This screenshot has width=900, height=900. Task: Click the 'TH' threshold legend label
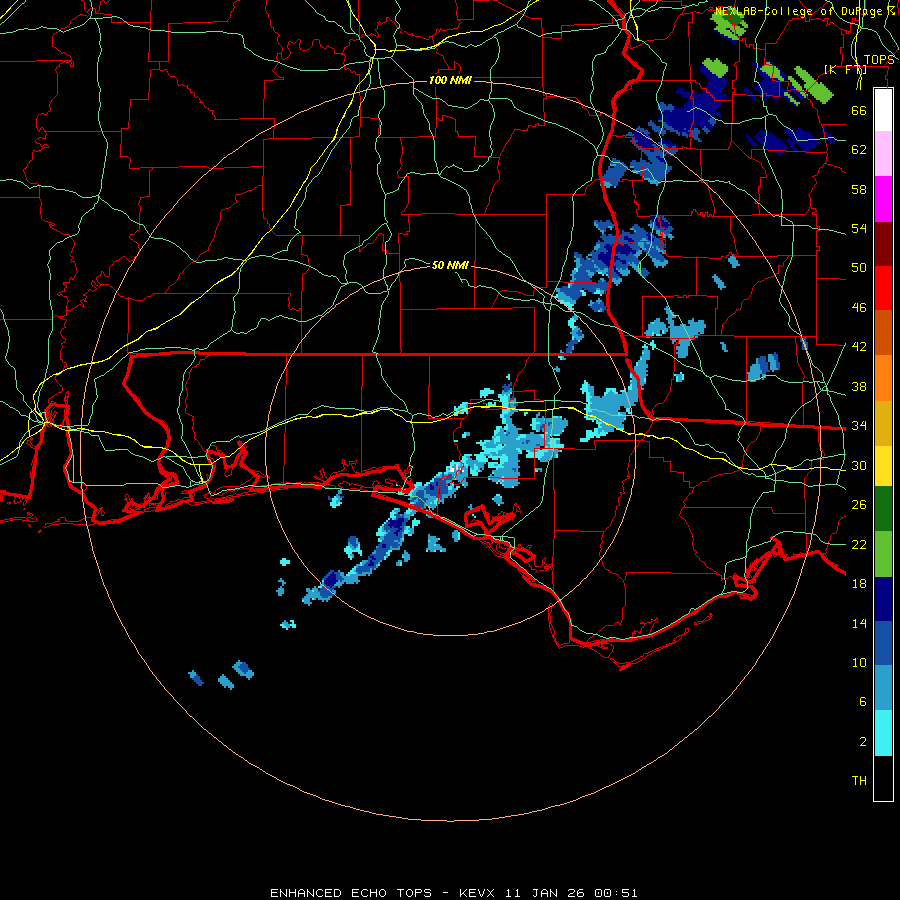click(859, 781)
